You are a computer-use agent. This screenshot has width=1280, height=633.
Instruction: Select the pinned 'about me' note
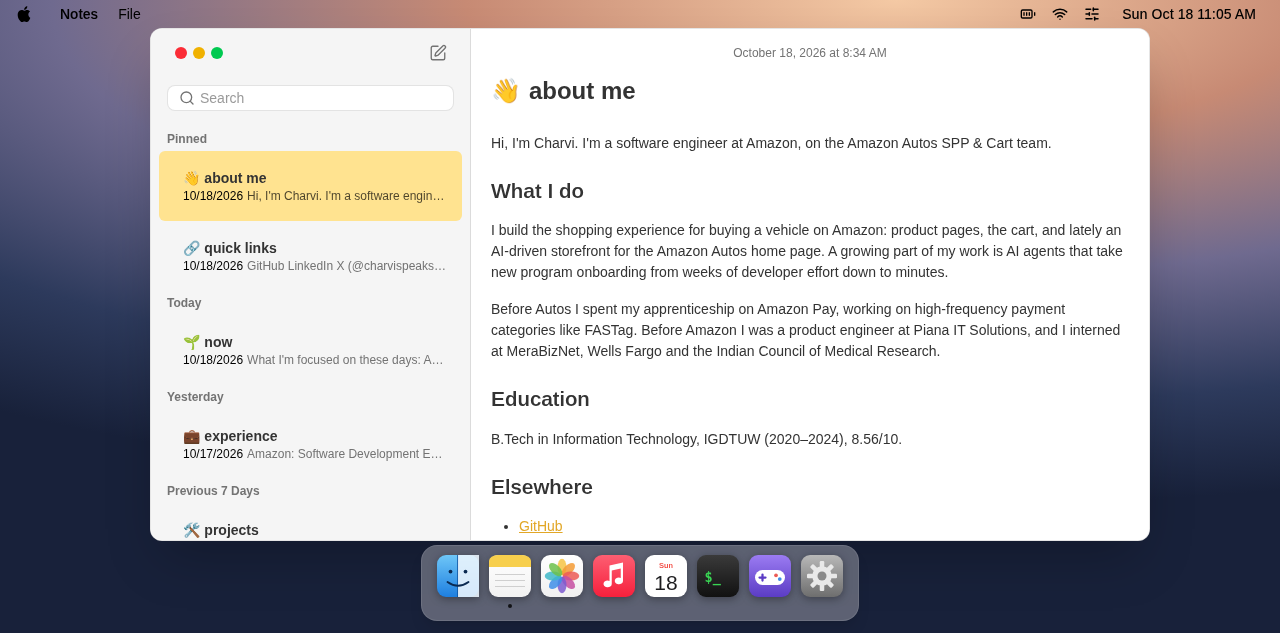310,186
